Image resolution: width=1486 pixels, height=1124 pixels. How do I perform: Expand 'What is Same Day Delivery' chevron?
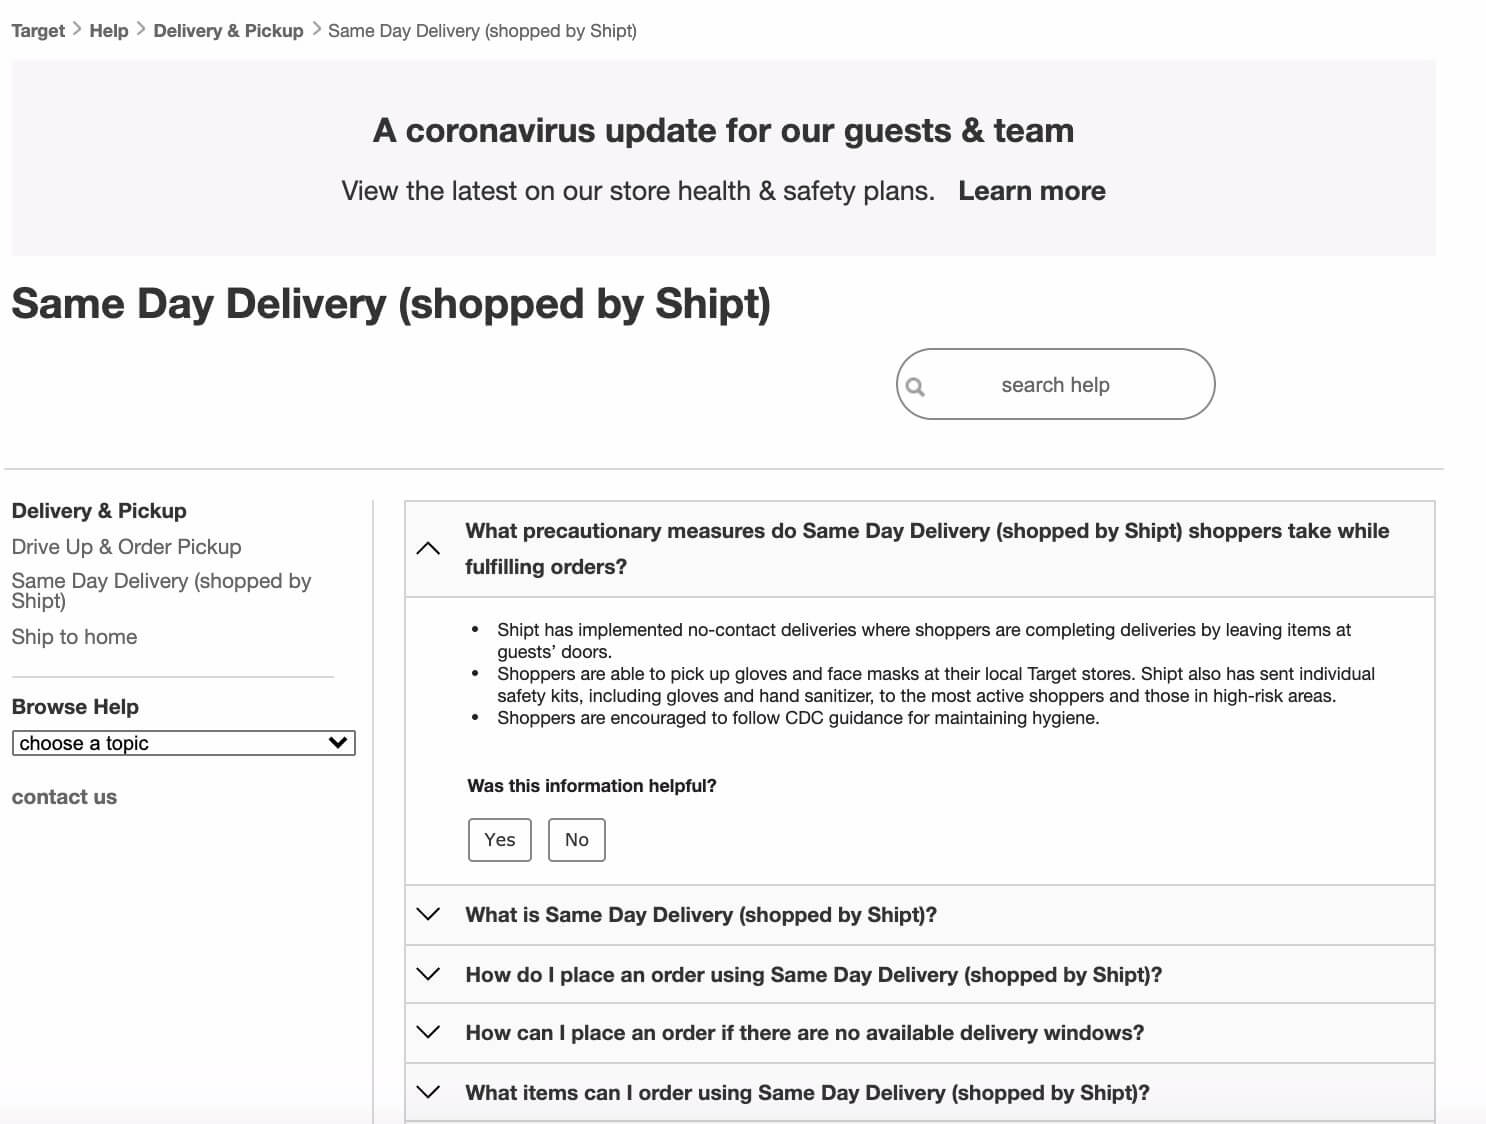click(428, 914)
